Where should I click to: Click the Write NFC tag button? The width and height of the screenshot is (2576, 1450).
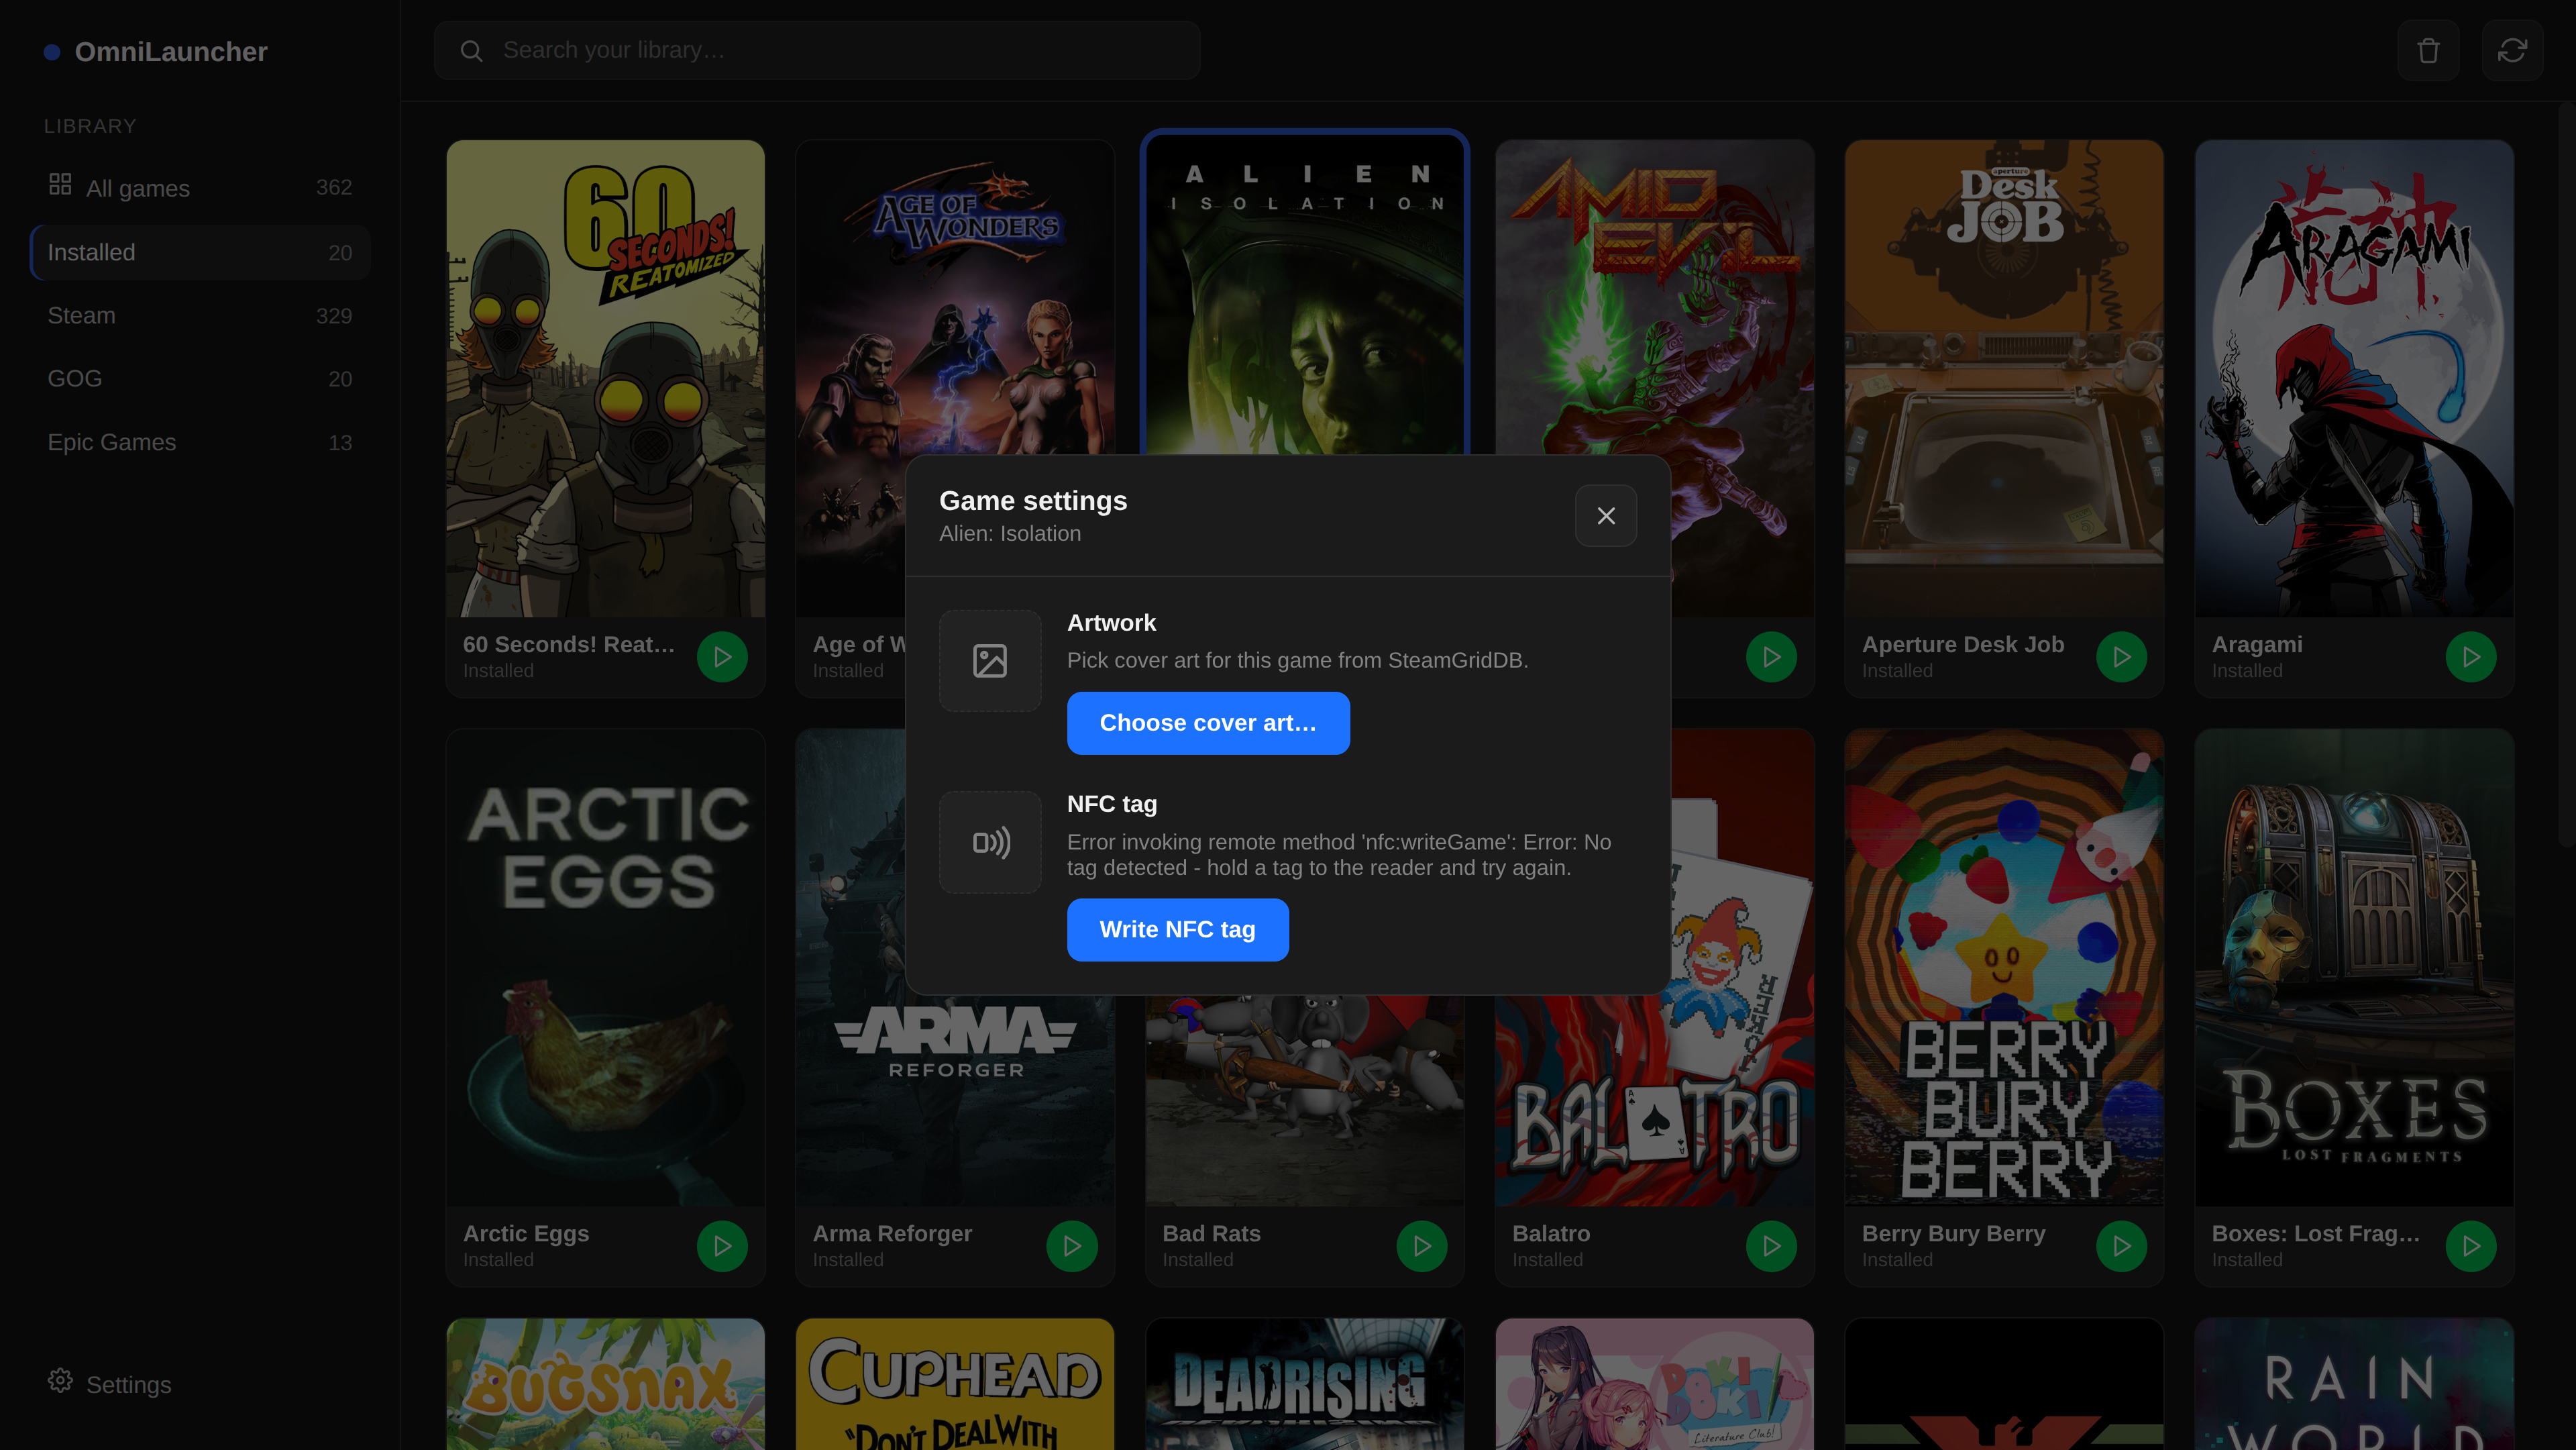tap(1177, 930)
